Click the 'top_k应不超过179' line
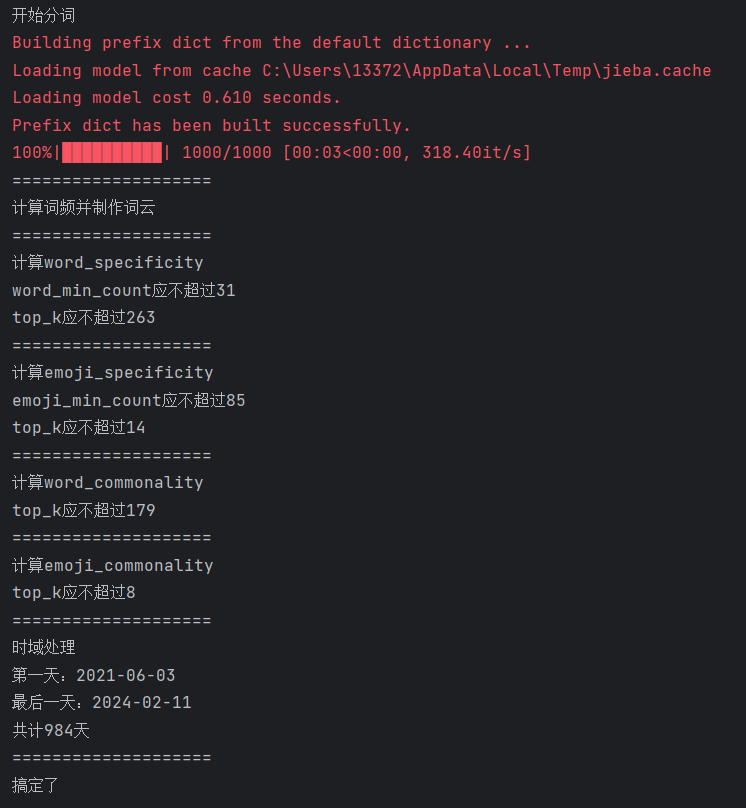Viewport: 746px width, 808px height. point(83,510)
